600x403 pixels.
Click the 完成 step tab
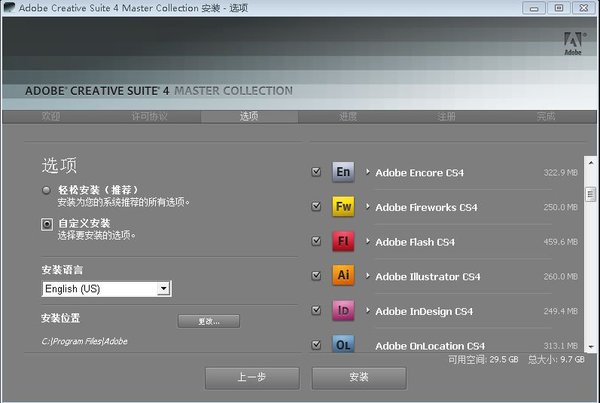tap(546, 116)
